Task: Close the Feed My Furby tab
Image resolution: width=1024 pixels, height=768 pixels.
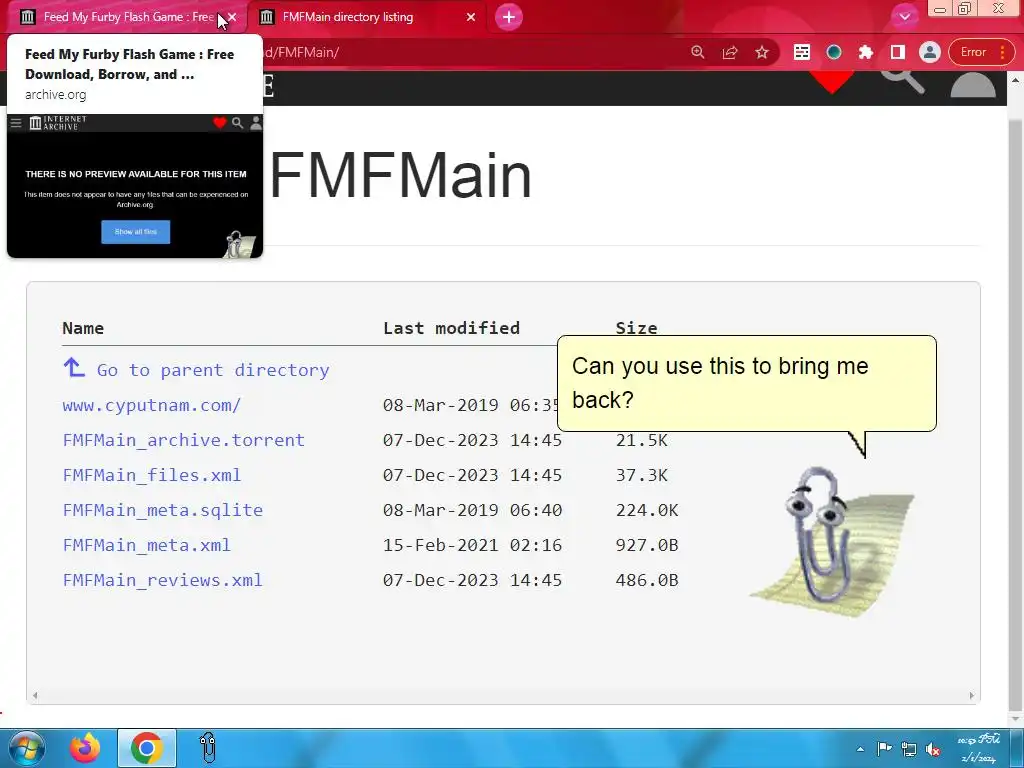Action: [232, 17]
